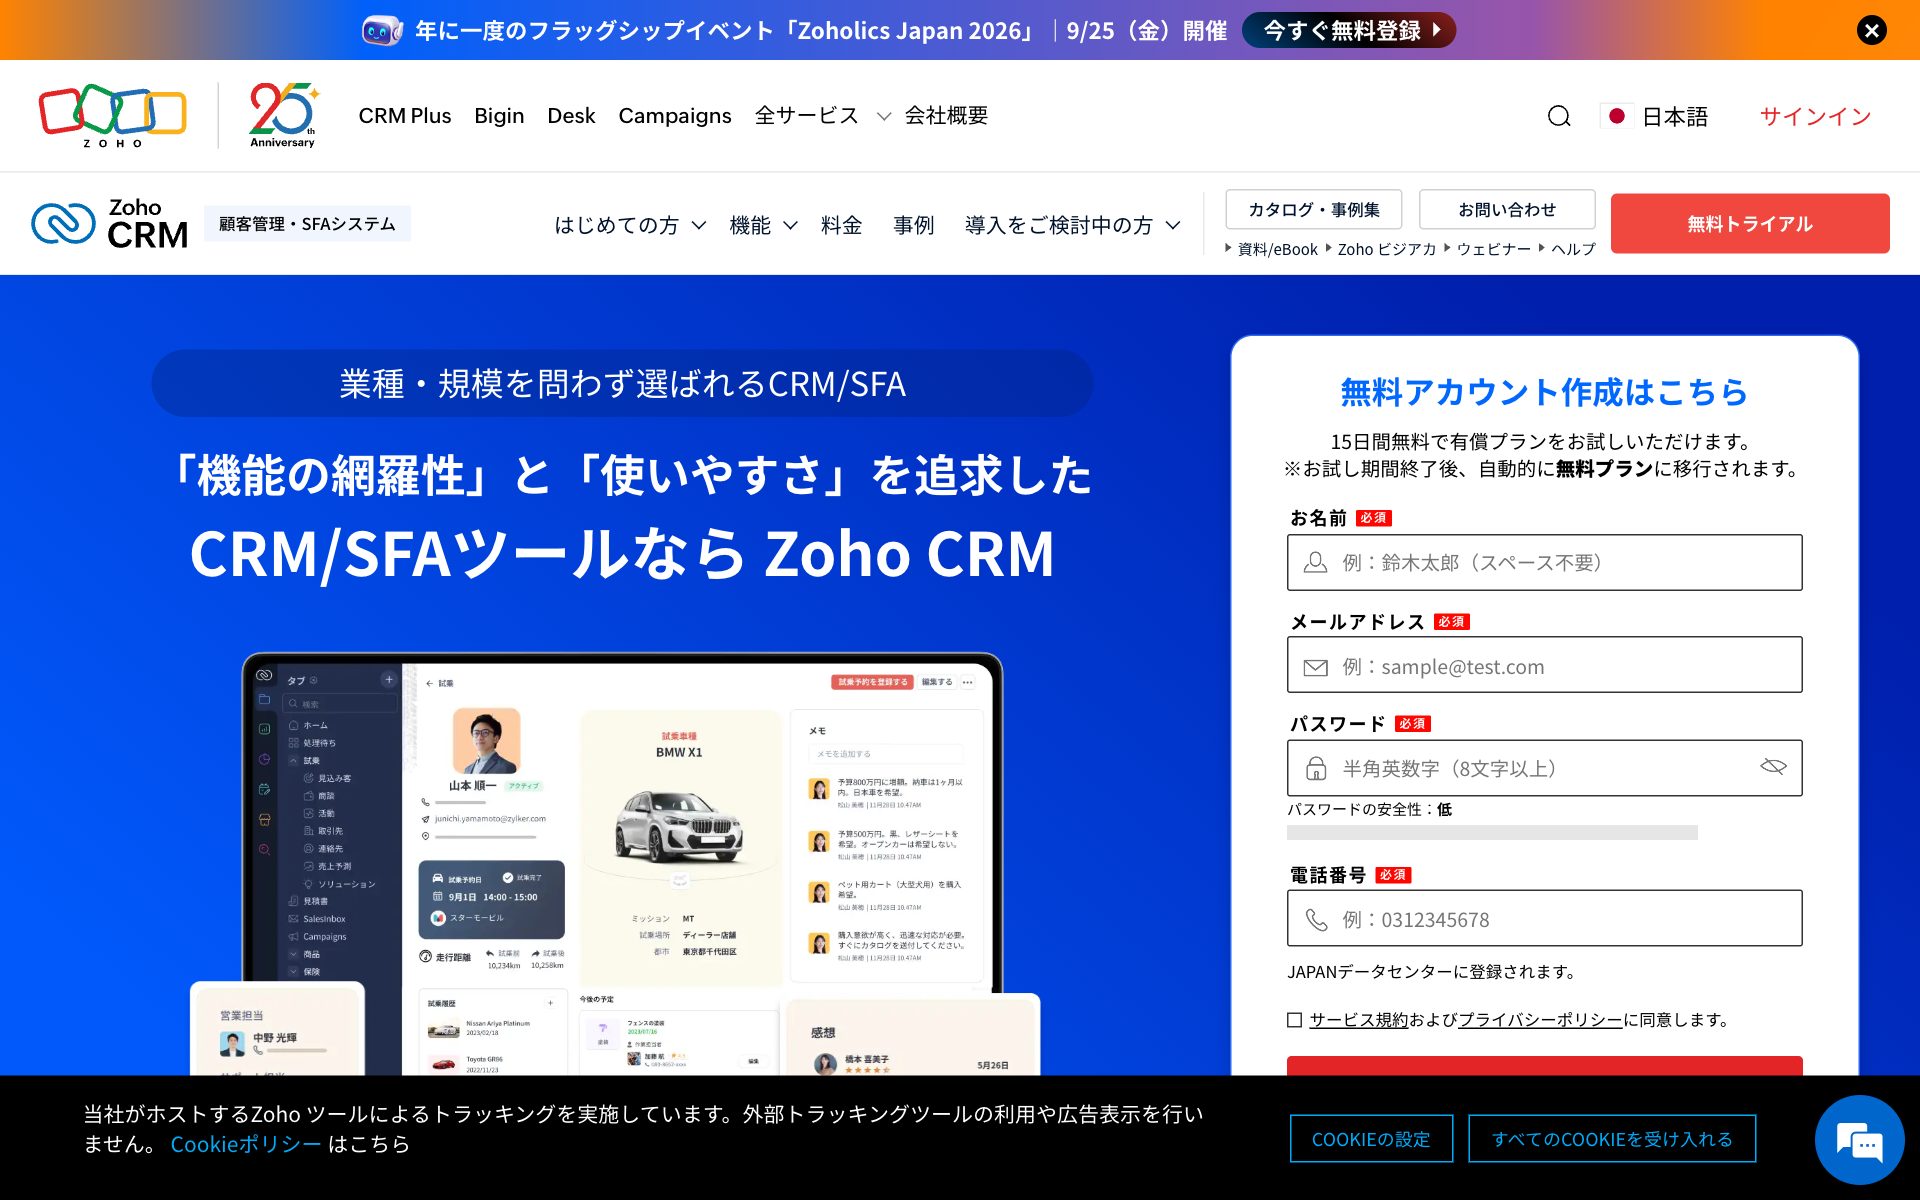1920x1200 pixels.
Task: Click the Zoho logo
Action: 112,115
